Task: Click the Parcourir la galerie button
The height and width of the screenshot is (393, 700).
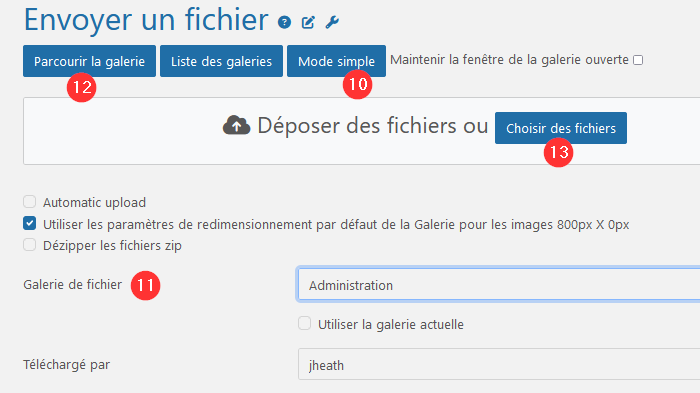Action: coord(89,61)
